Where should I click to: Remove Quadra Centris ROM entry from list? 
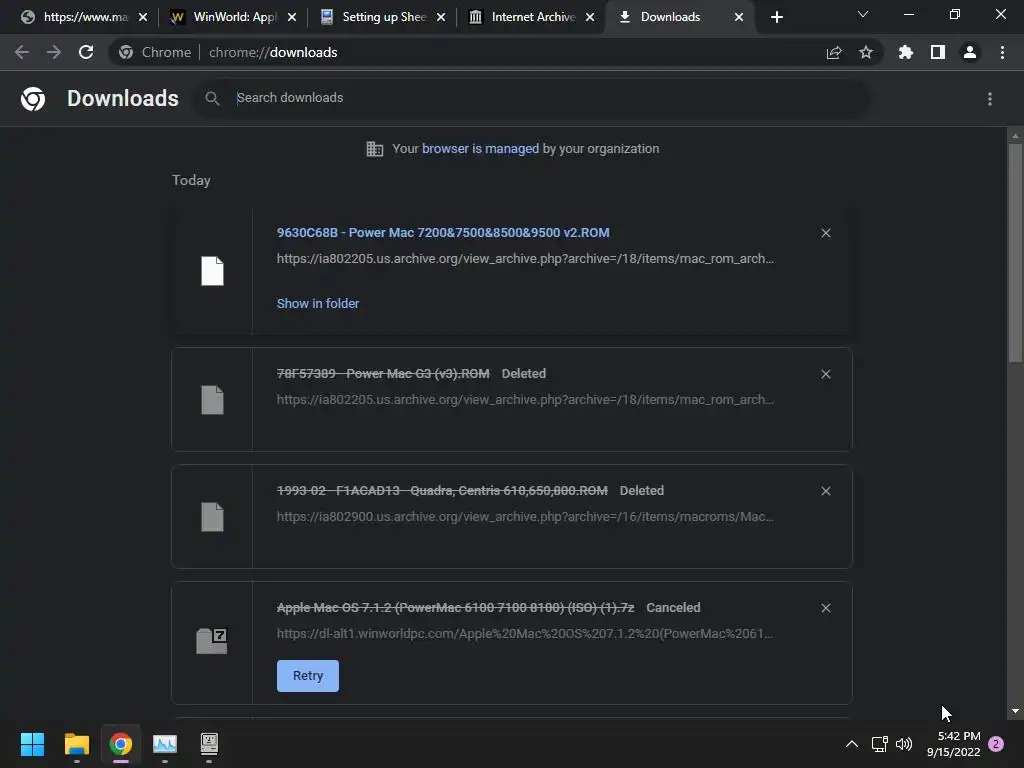click(x=826, y=491)
